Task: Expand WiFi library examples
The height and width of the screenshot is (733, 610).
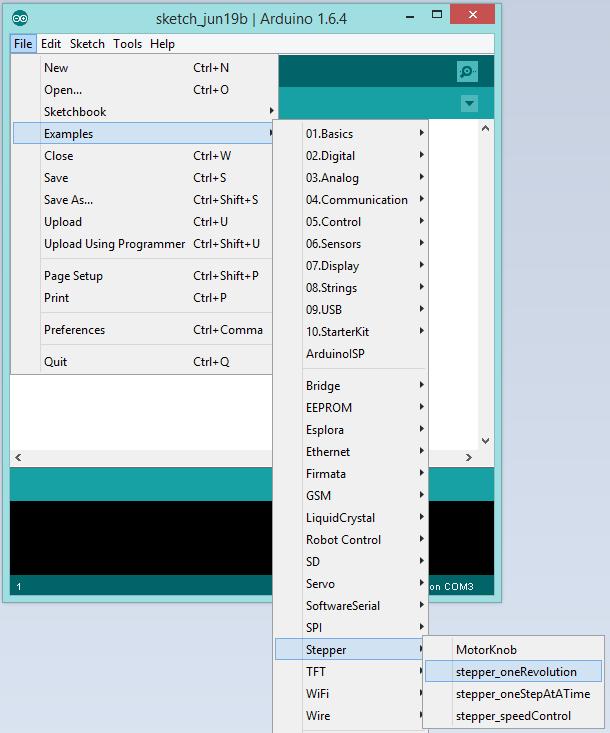Action: [x=351, y=693]
